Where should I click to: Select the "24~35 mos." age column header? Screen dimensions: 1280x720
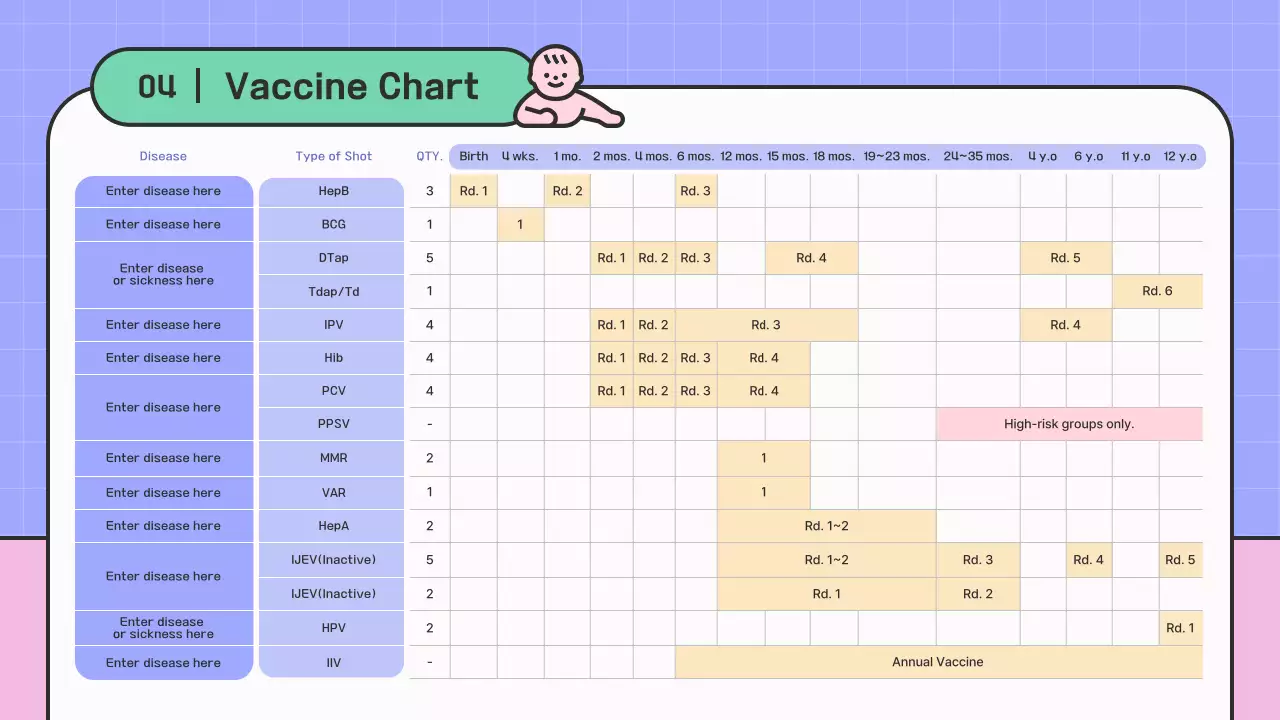(x=977, y=156)
